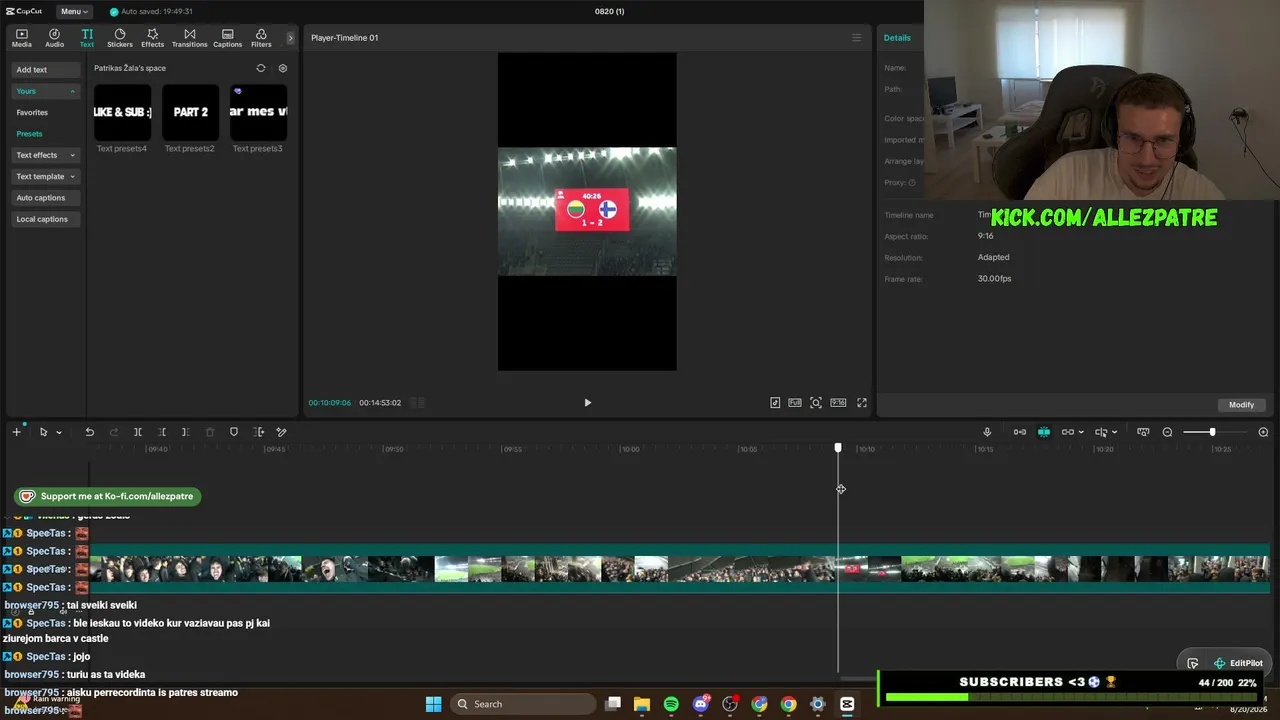Open File Explorer from the taskbar
1280x720 pixels.
coord(642,704)
